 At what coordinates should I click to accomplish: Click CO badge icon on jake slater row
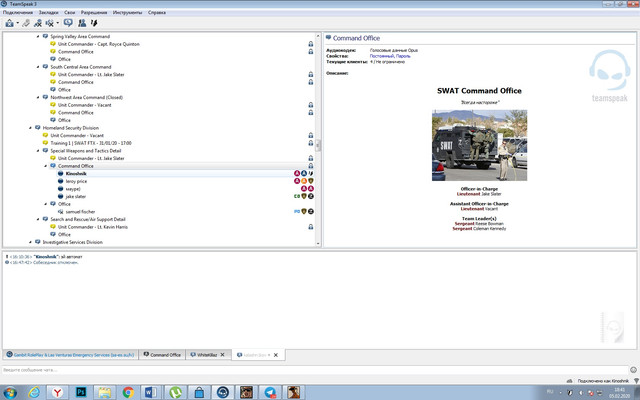(x=297, y=196)
